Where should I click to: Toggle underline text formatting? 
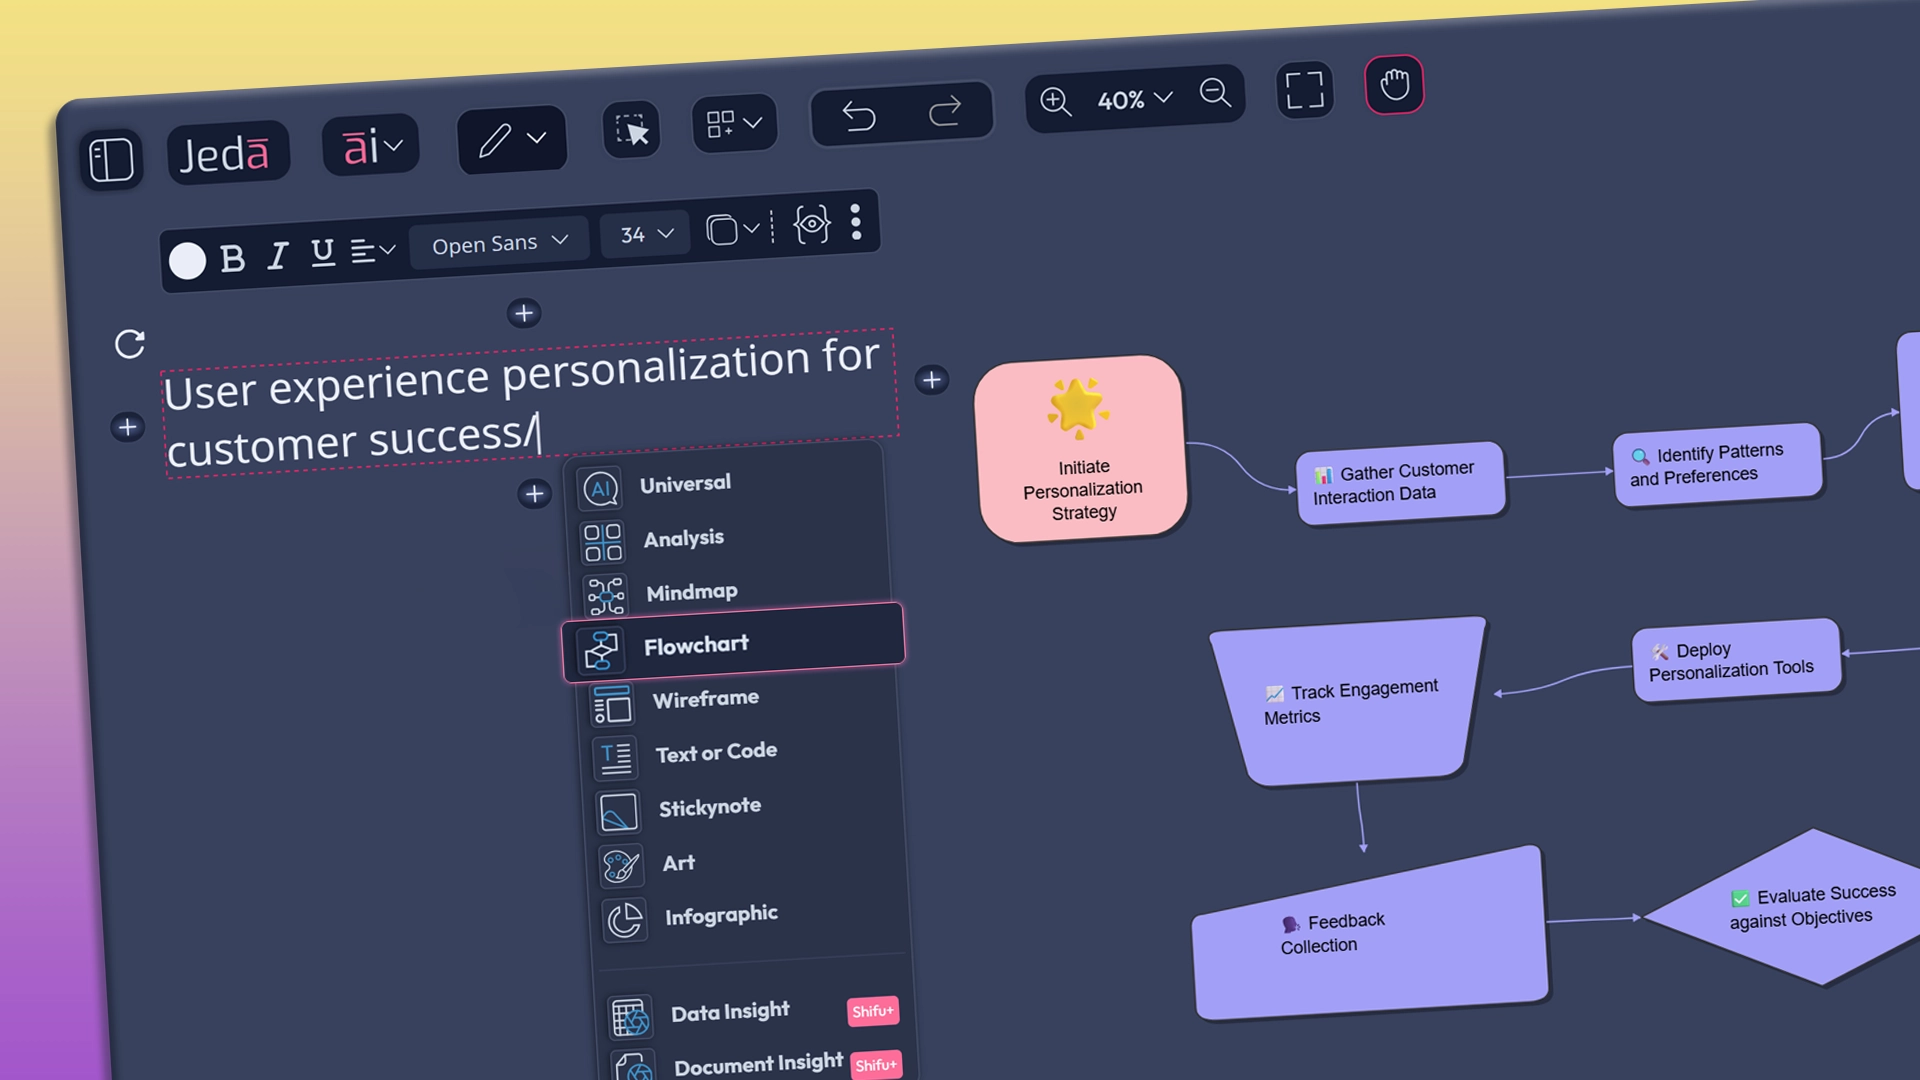[321, 252]
